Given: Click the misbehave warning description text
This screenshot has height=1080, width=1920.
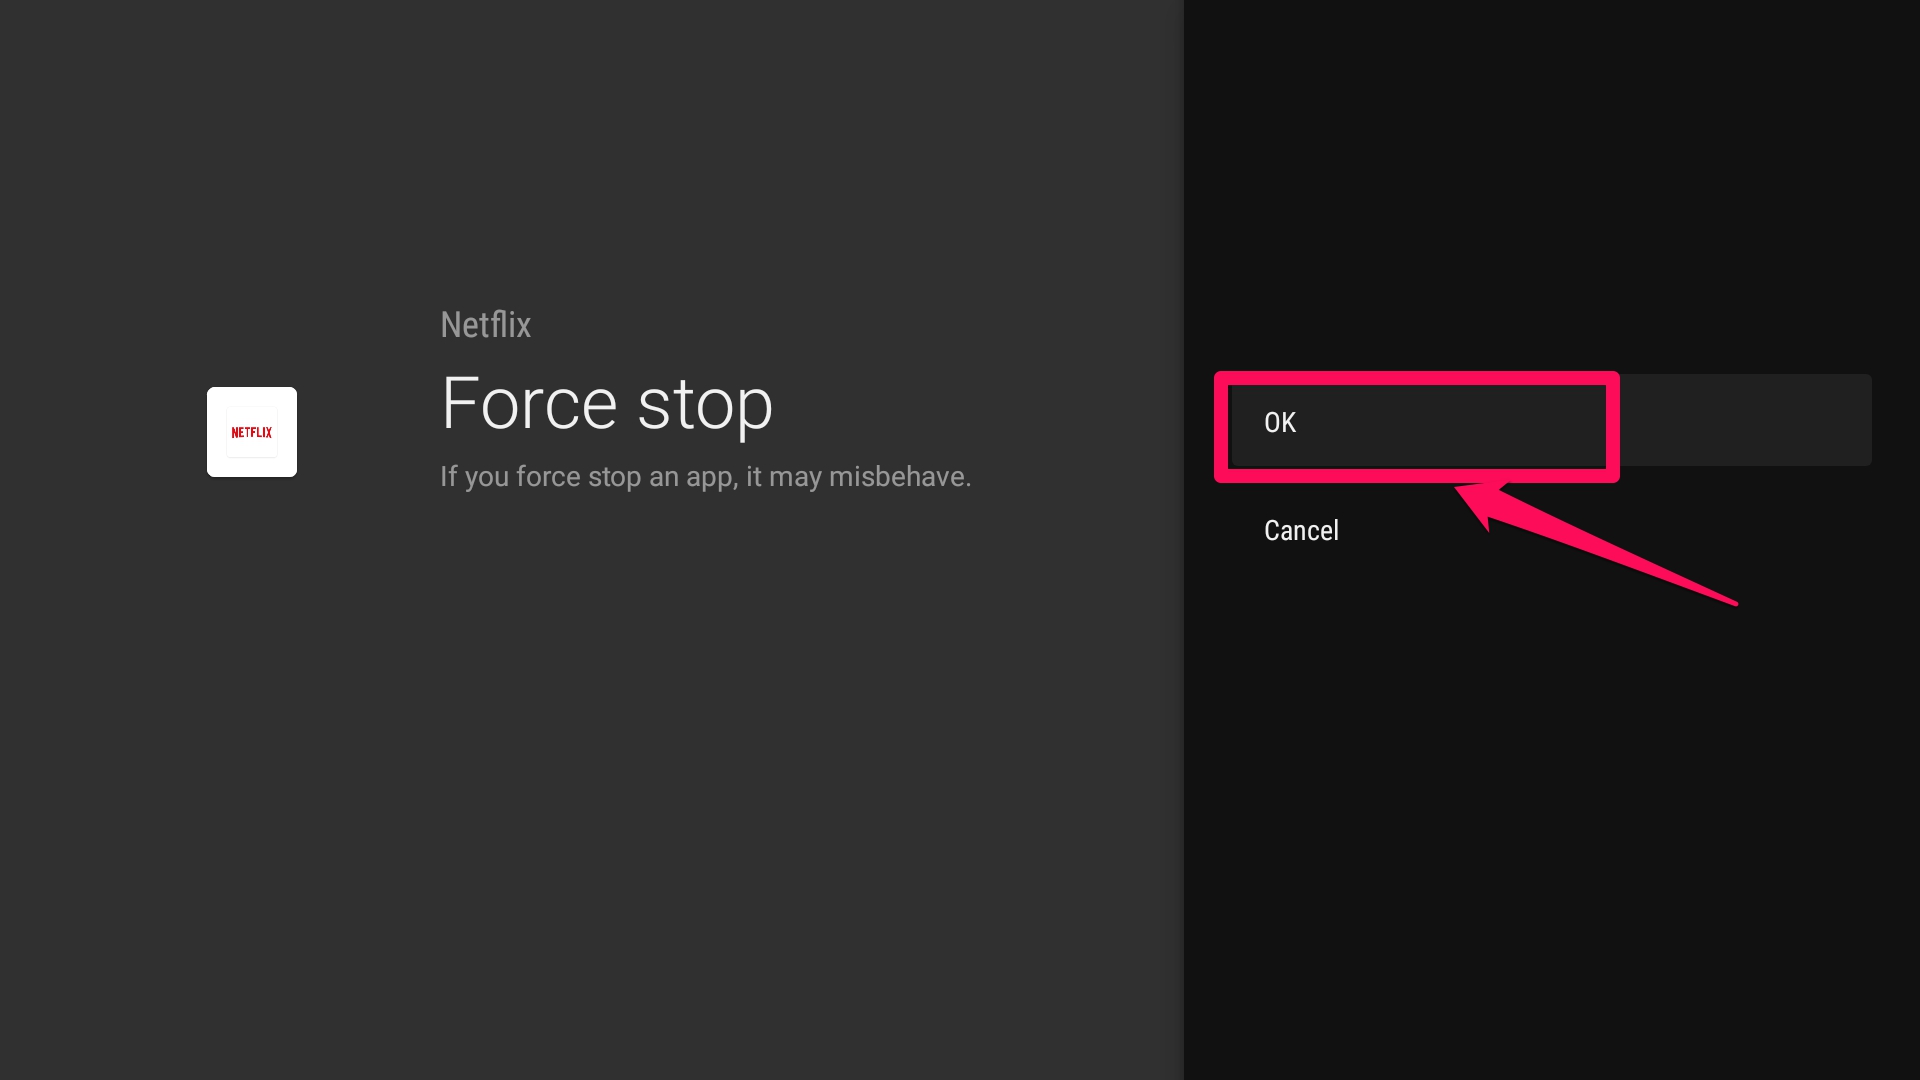Looking at the screenshot, I should coord(706,477).
